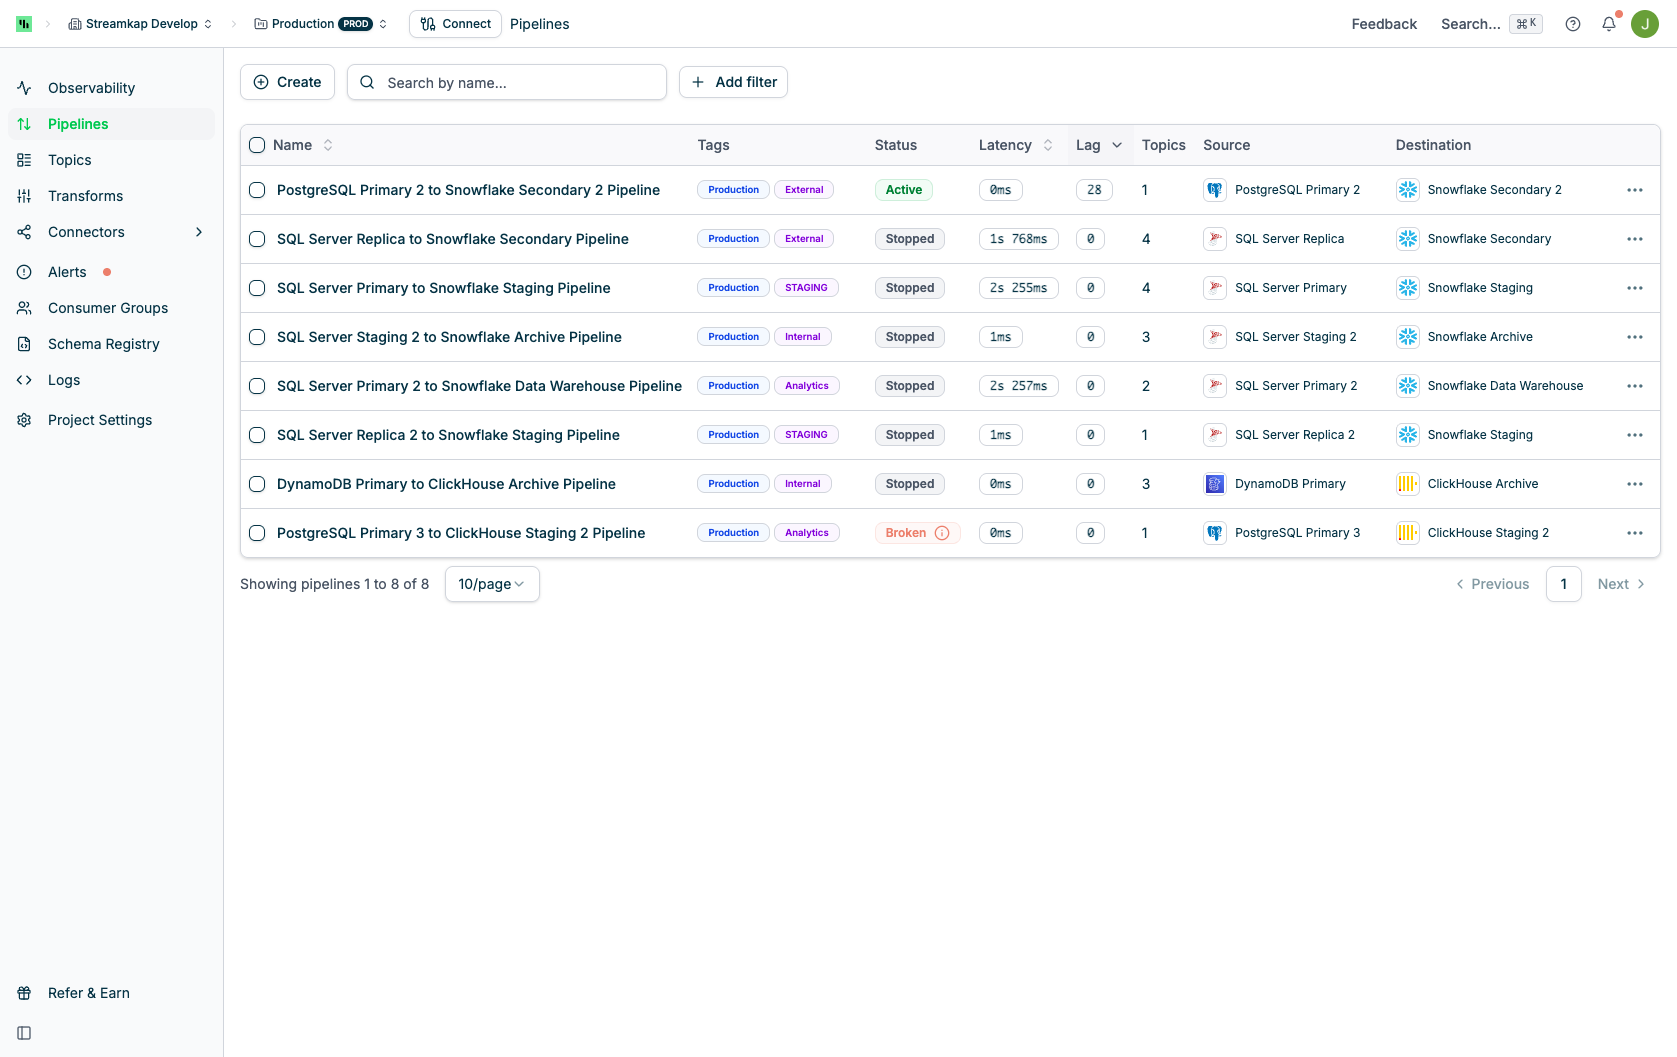
Task: Click page 1 pagination button
Action: point(1564,584)
